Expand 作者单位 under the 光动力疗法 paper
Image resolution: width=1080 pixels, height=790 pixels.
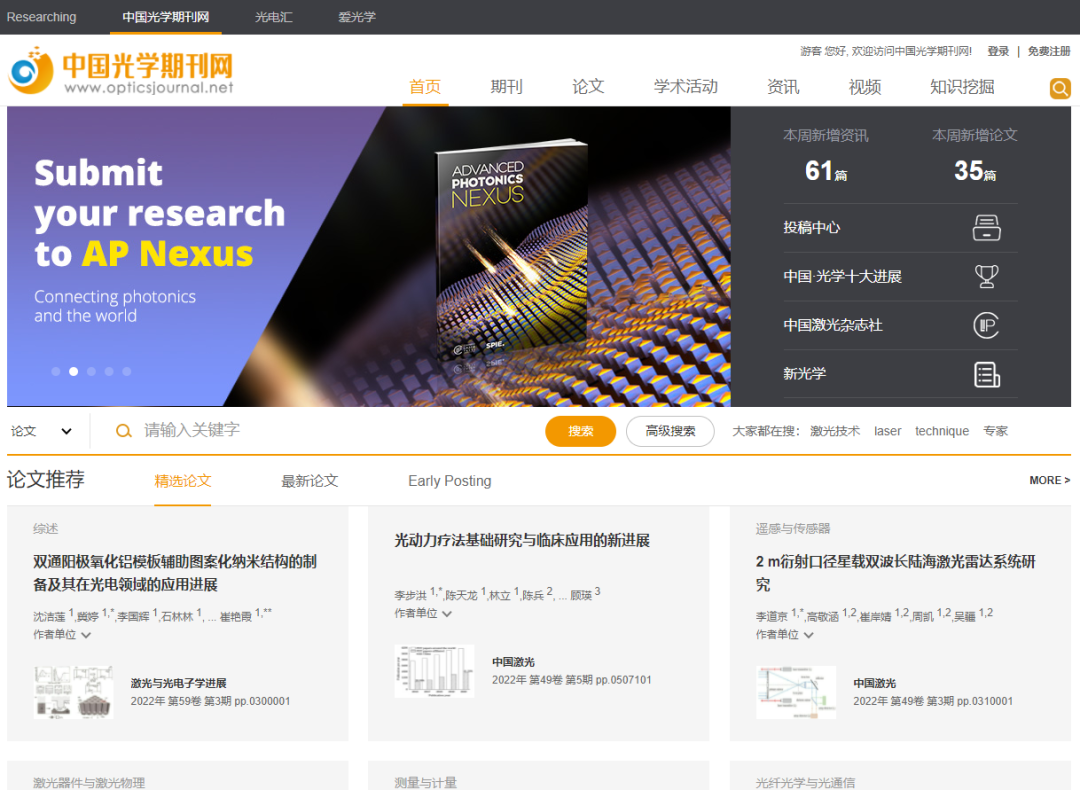tap(423, 613)
